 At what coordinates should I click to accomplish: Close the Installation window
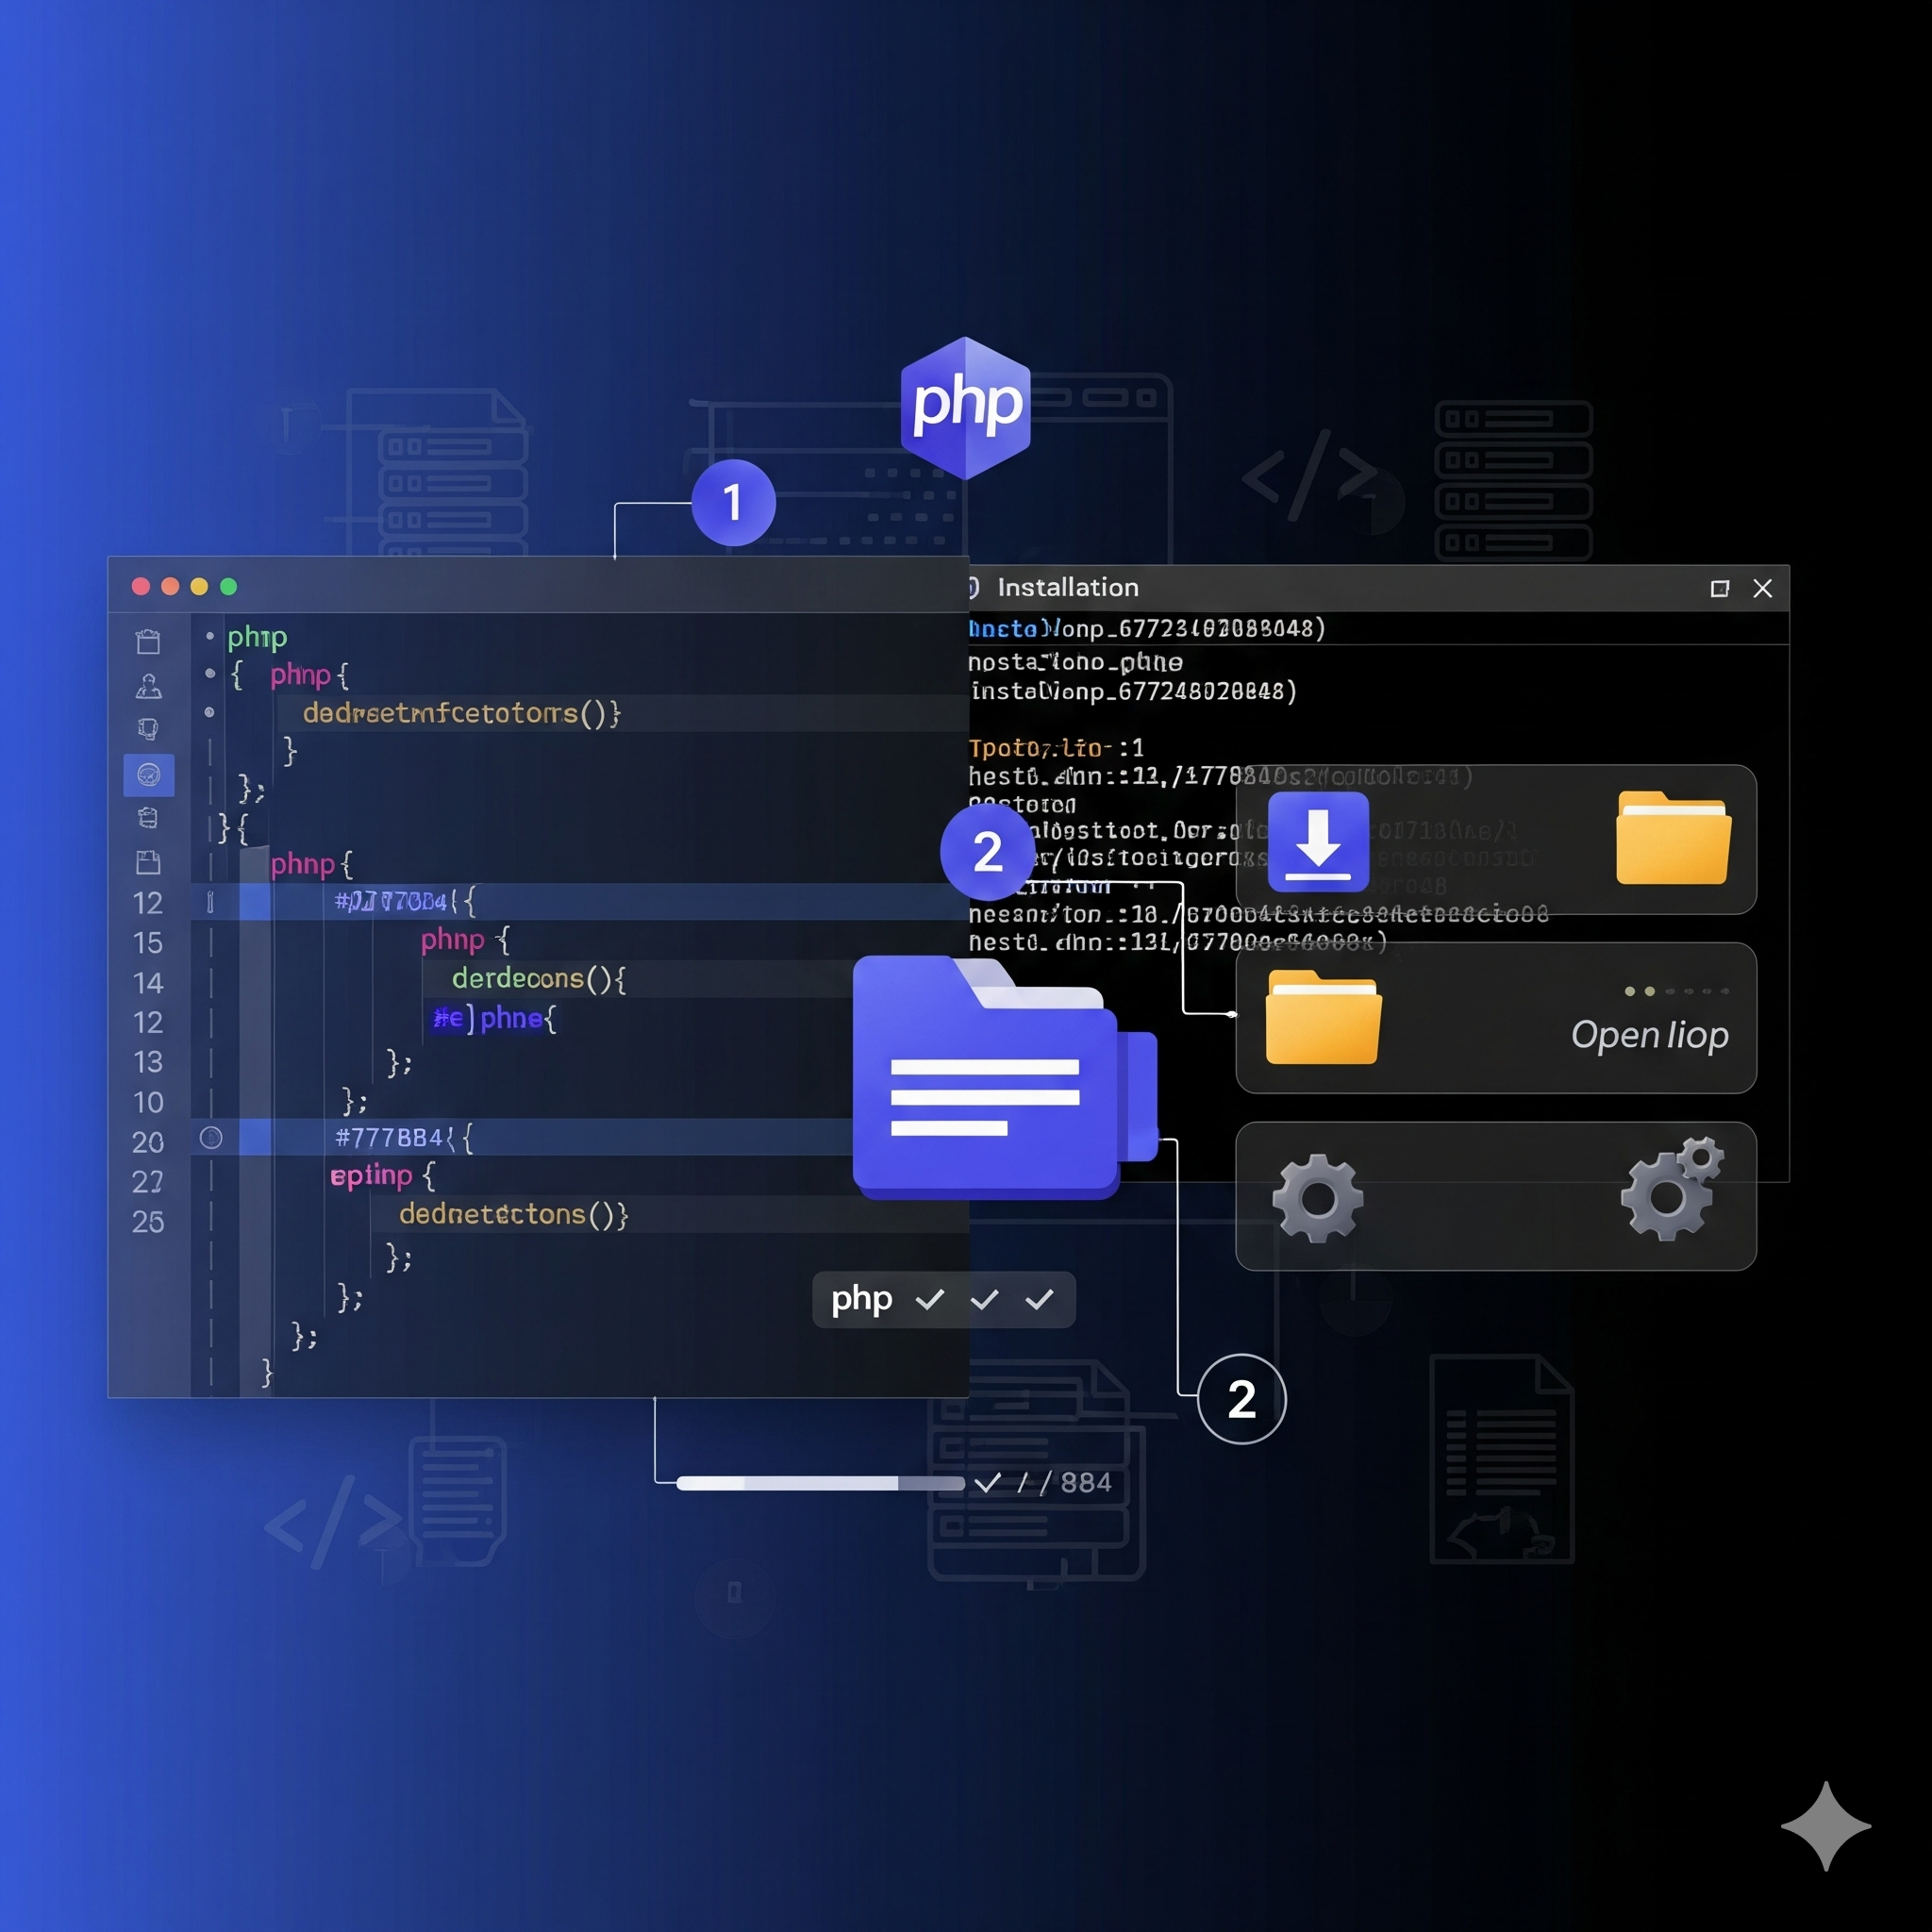click(x=1763, y=589)
